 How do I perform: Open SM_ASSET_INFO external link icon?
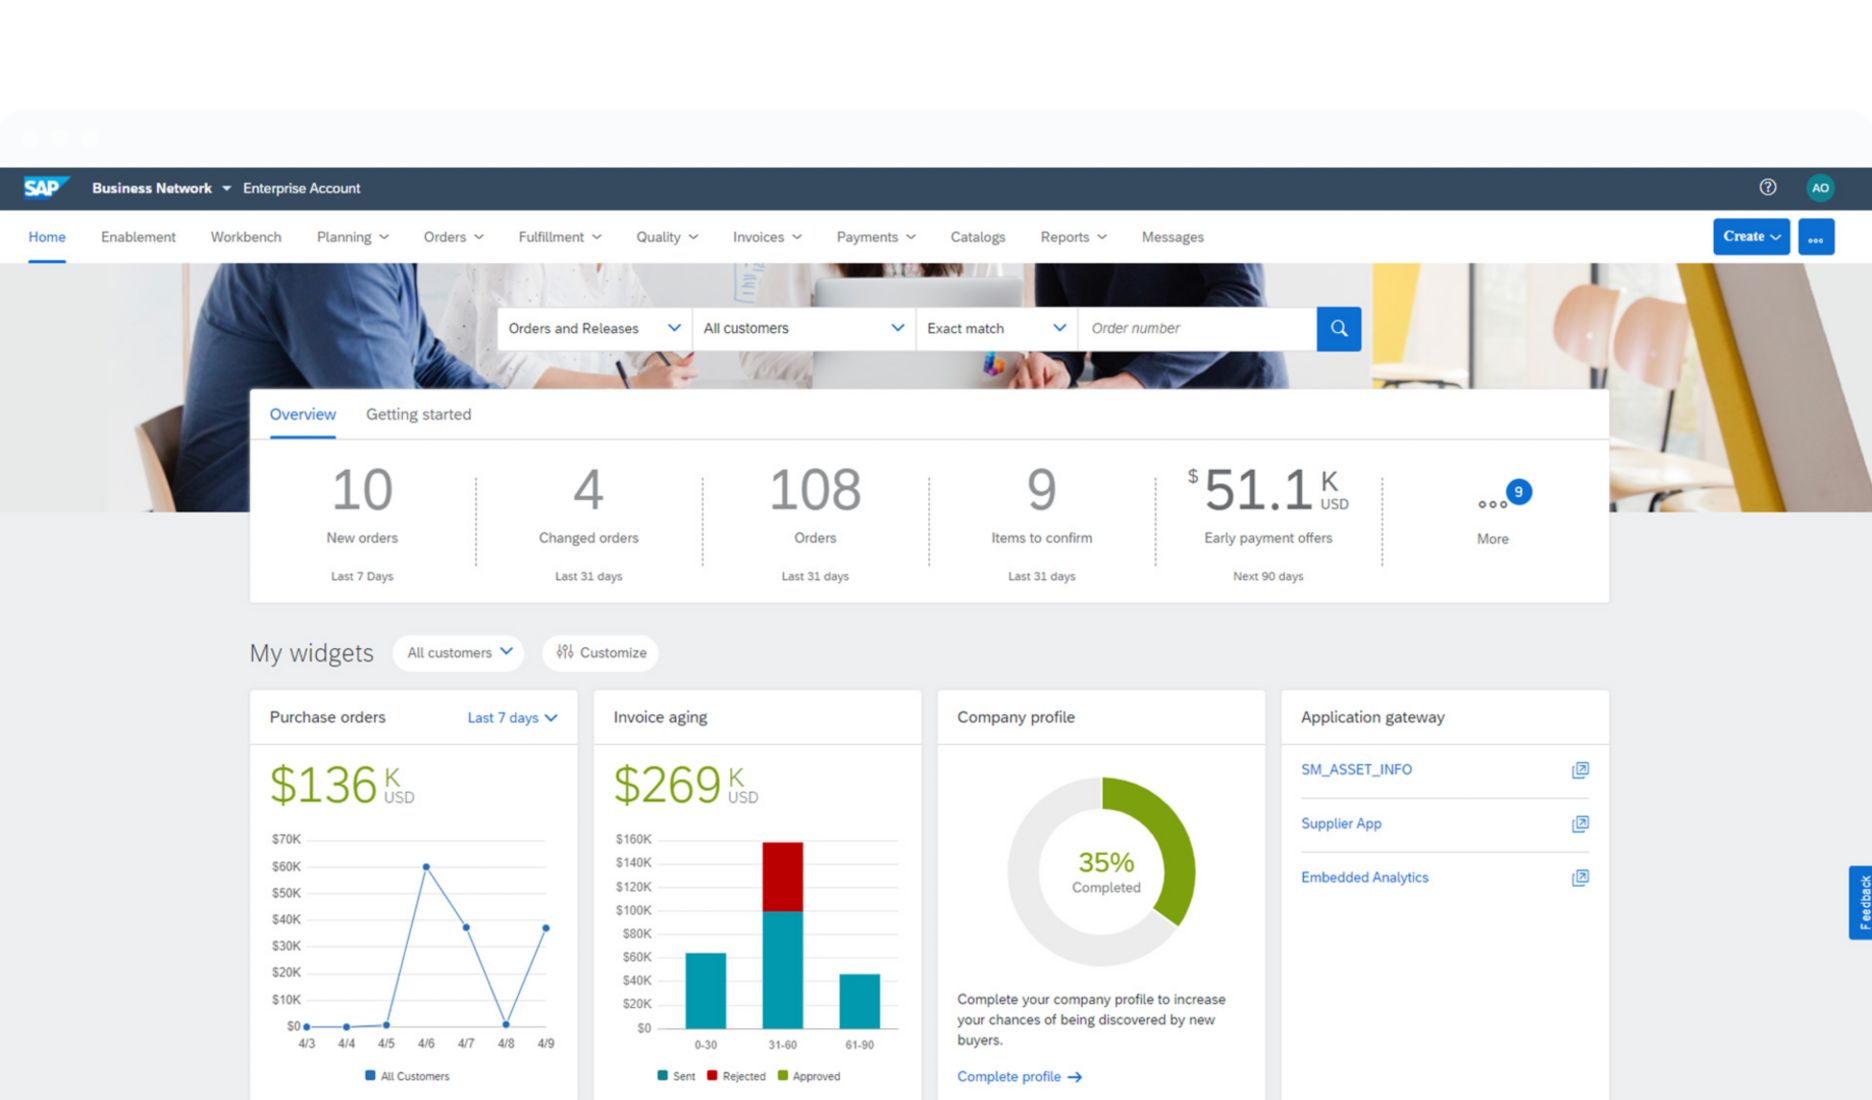click(1581, 770)
